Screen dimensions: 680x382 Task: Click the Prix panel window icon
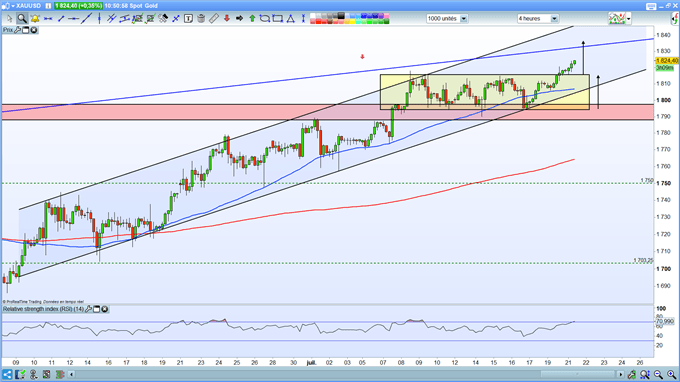(x=26, y=30)
